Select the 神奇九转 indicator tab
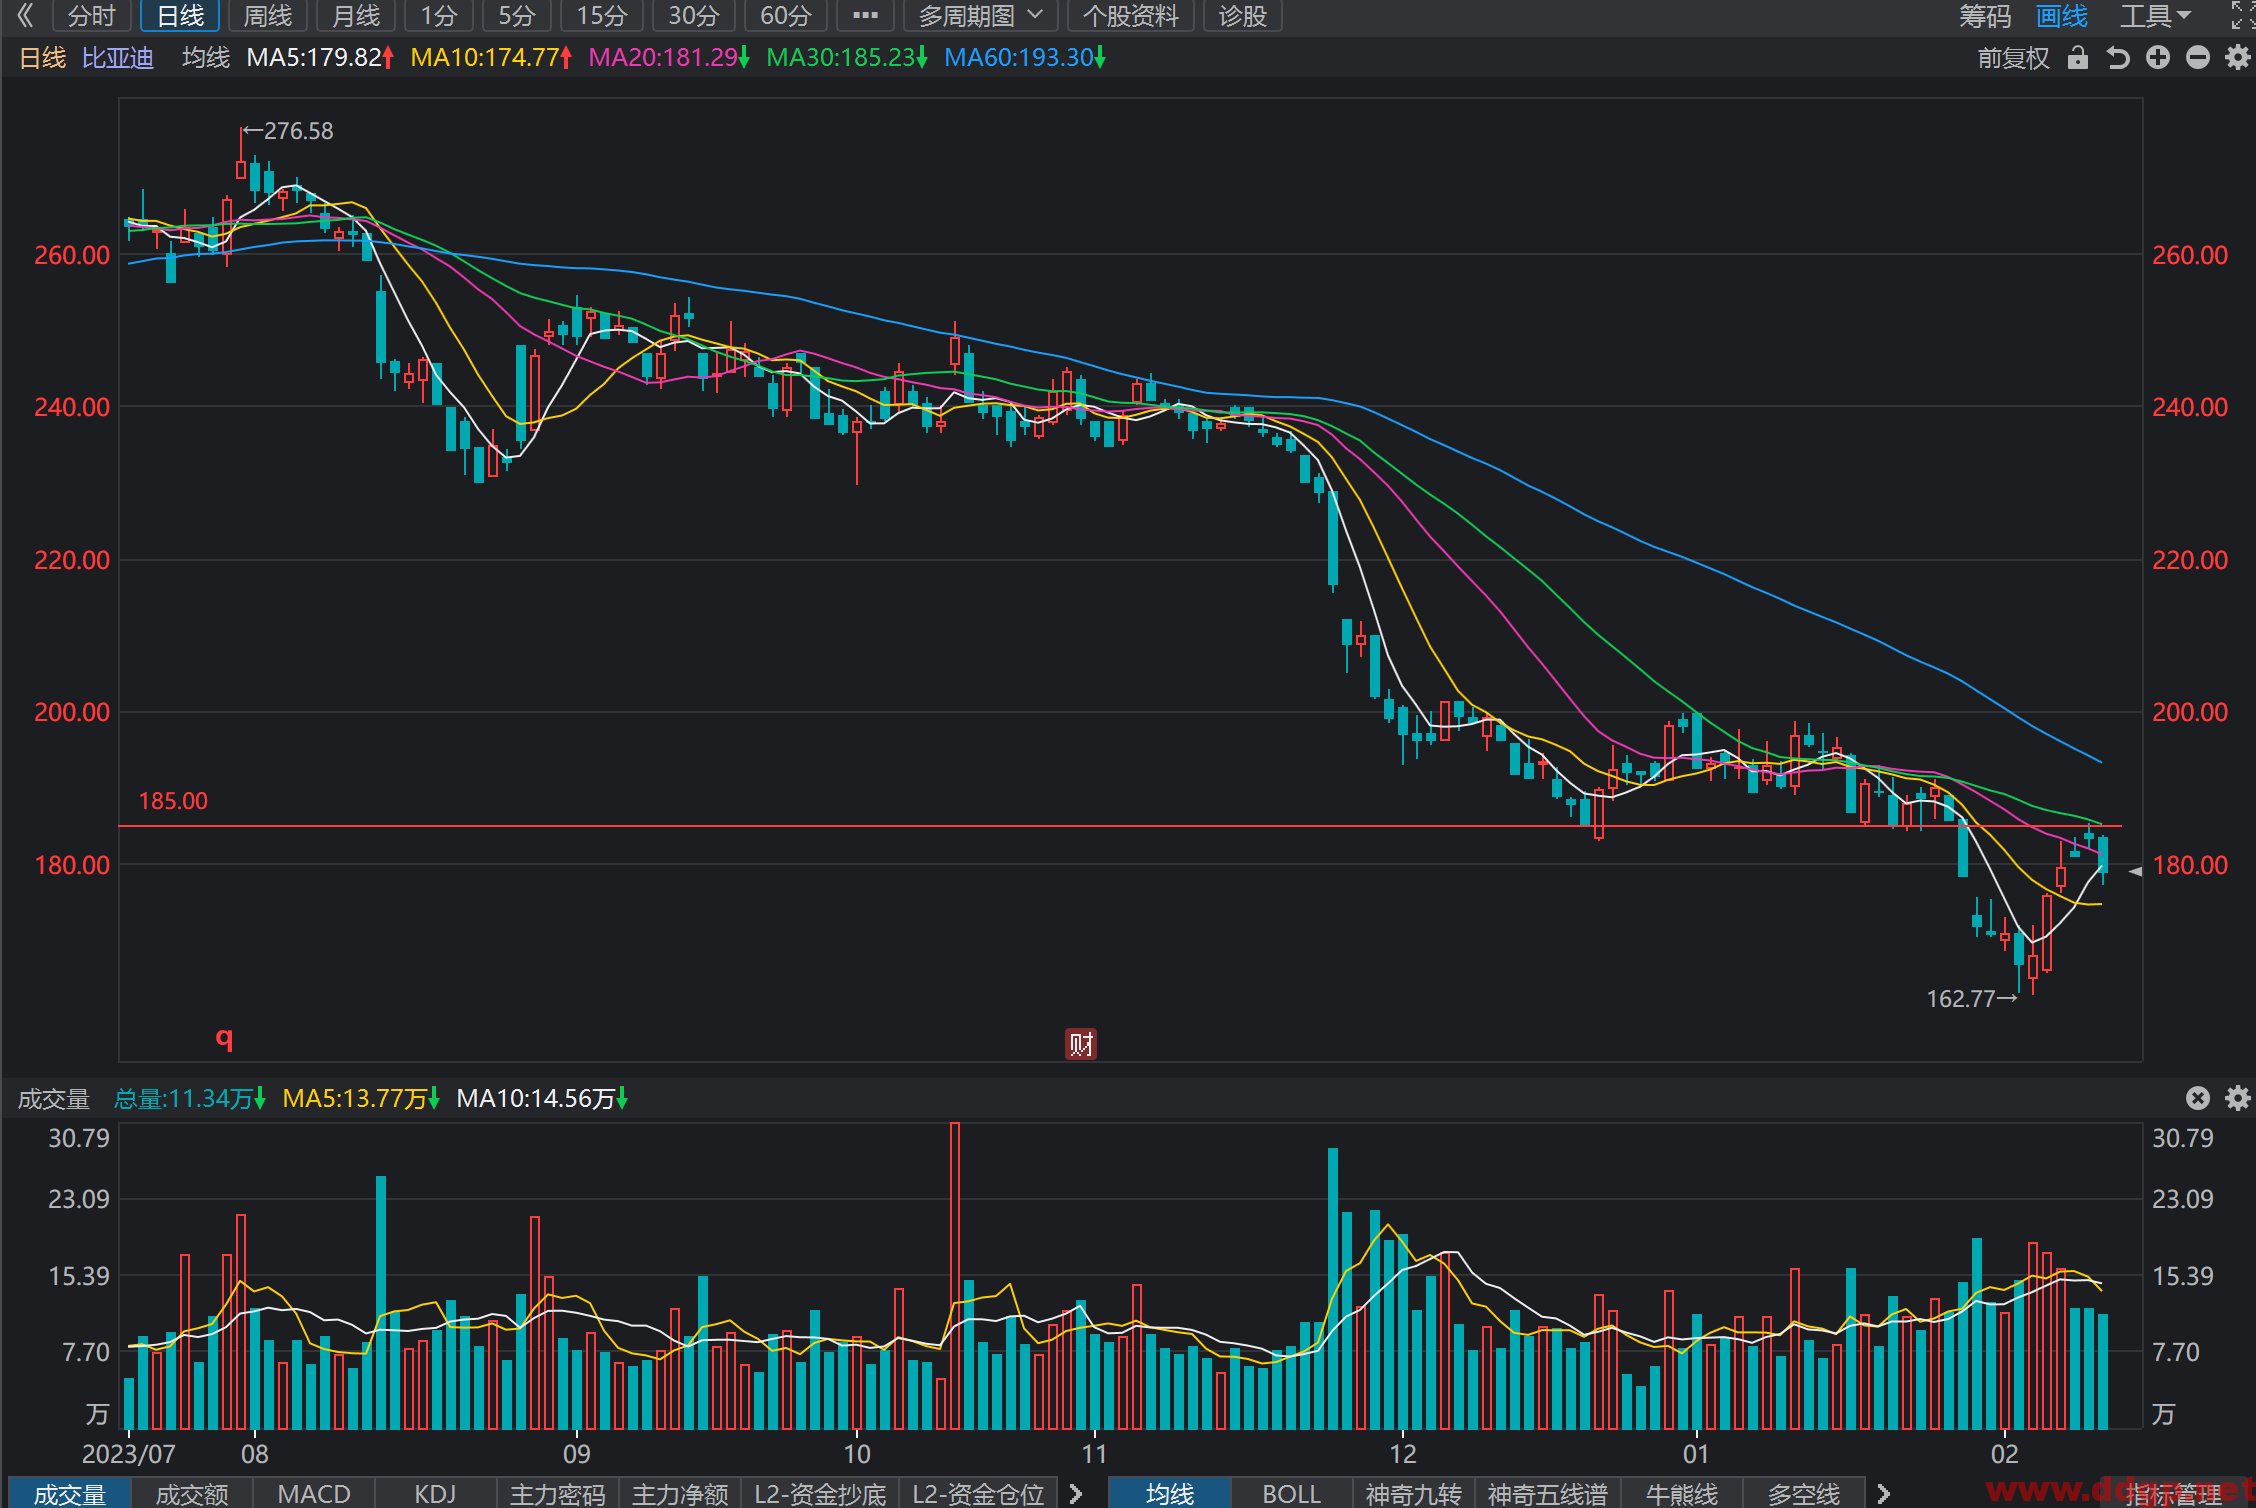 click(x=1414, y=1493)
